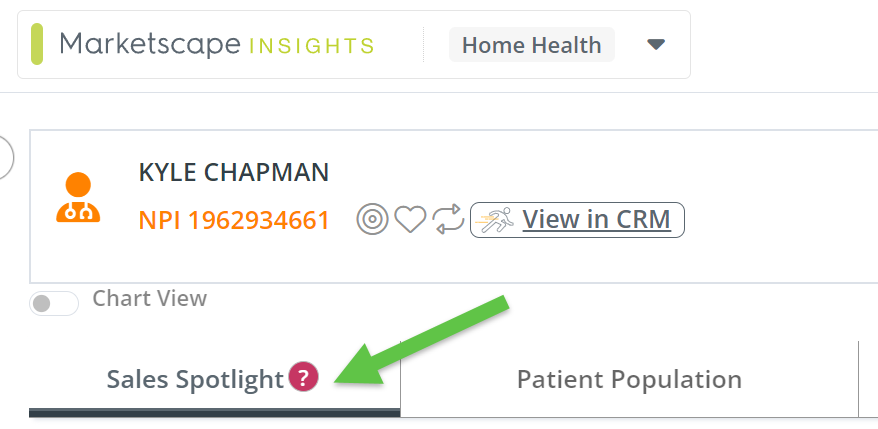Click the Marketscape wordmark text

(150, 44)
